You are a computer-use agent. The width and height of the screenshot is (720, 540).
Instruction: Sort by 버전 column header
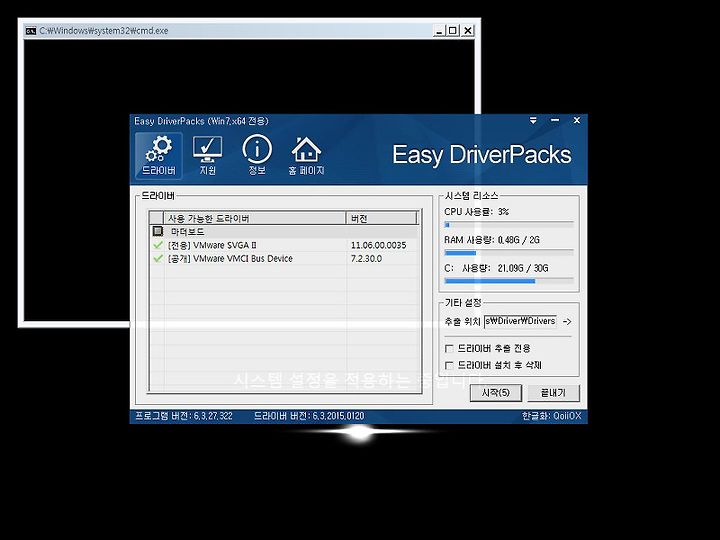click(381, 218)
